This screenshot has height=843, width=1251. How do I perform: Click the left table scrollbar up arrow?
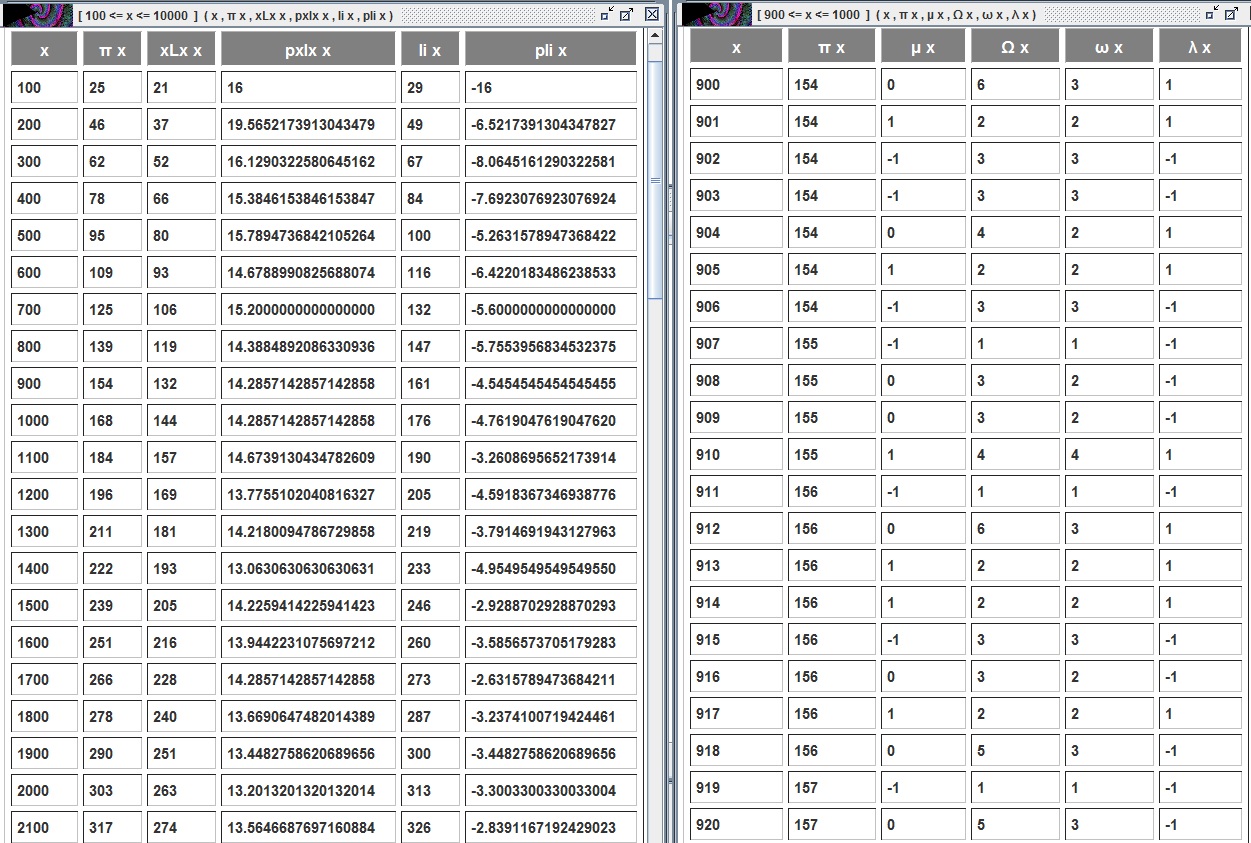tap(655, 36)
